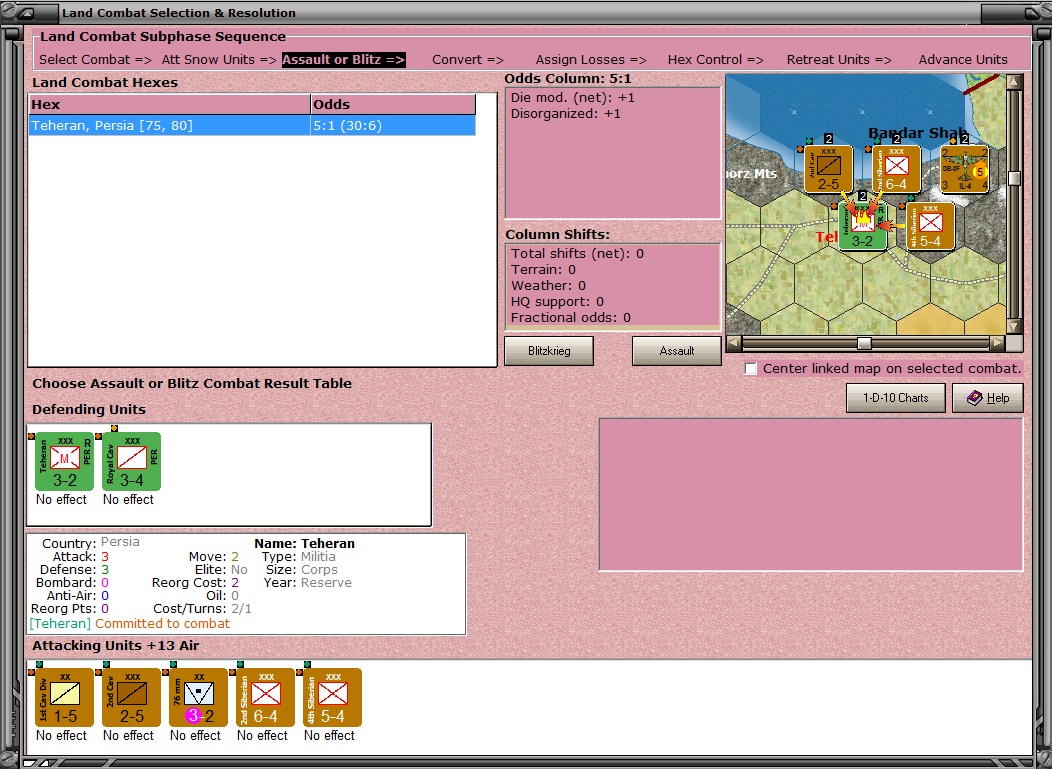Click the map vertical scrollbar up arrow
Viewport: 1052px width, 769px height.
click(1014, 82)
